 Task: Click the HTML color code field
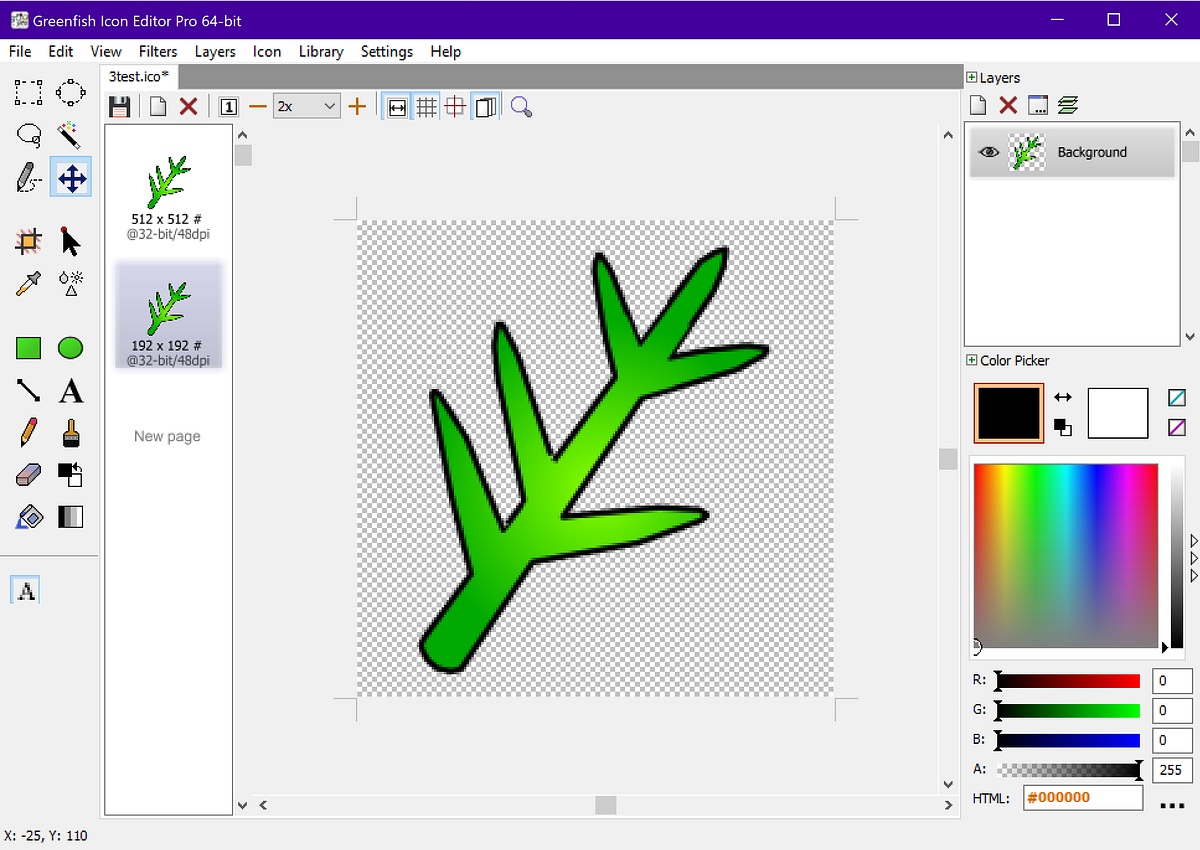point(1083,797)
